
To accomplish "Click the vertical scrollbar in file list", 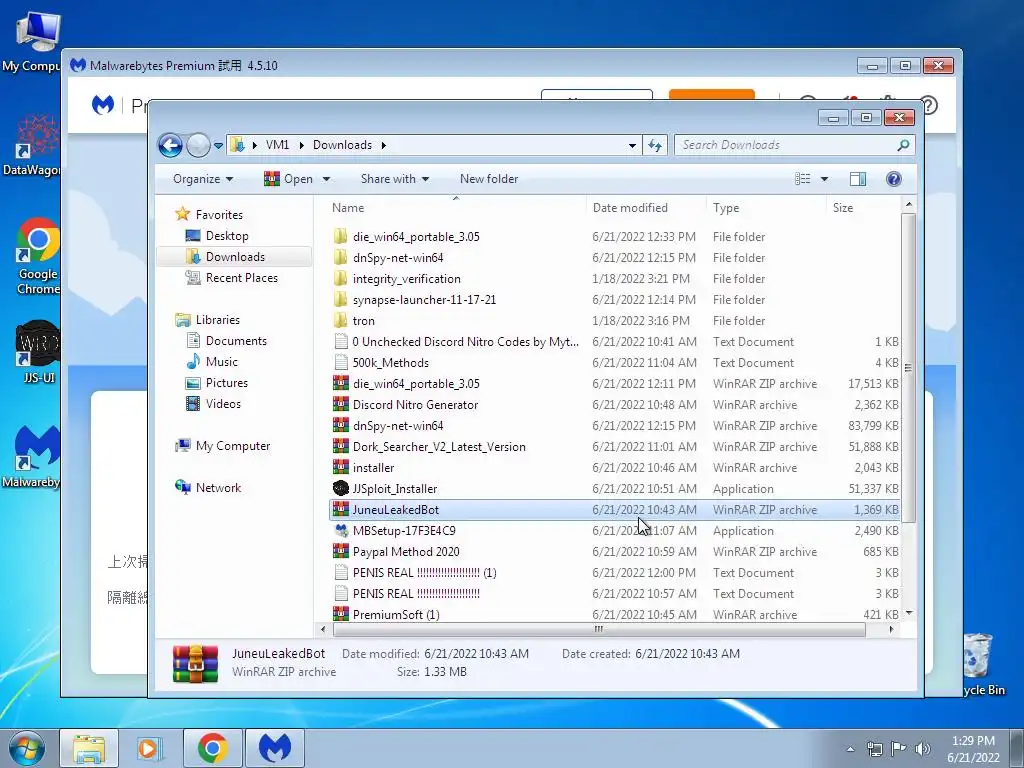I will pyautogui.click(x=908, y=368).
